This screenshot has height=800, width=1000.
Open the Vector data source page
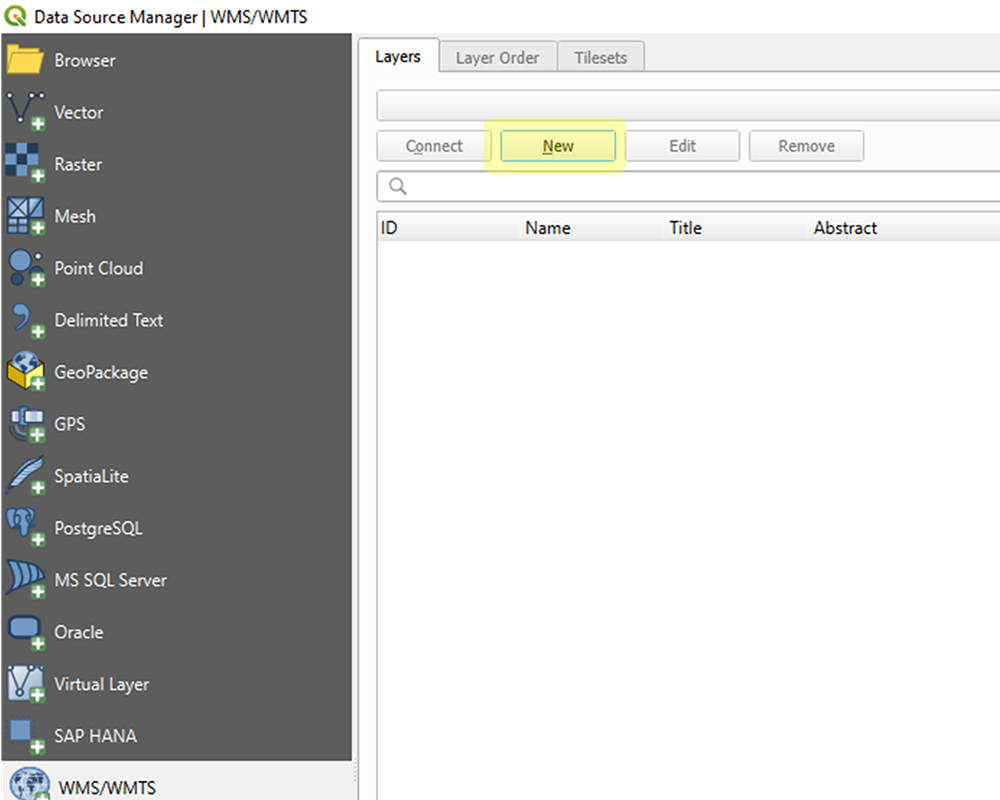coord(78,112)
